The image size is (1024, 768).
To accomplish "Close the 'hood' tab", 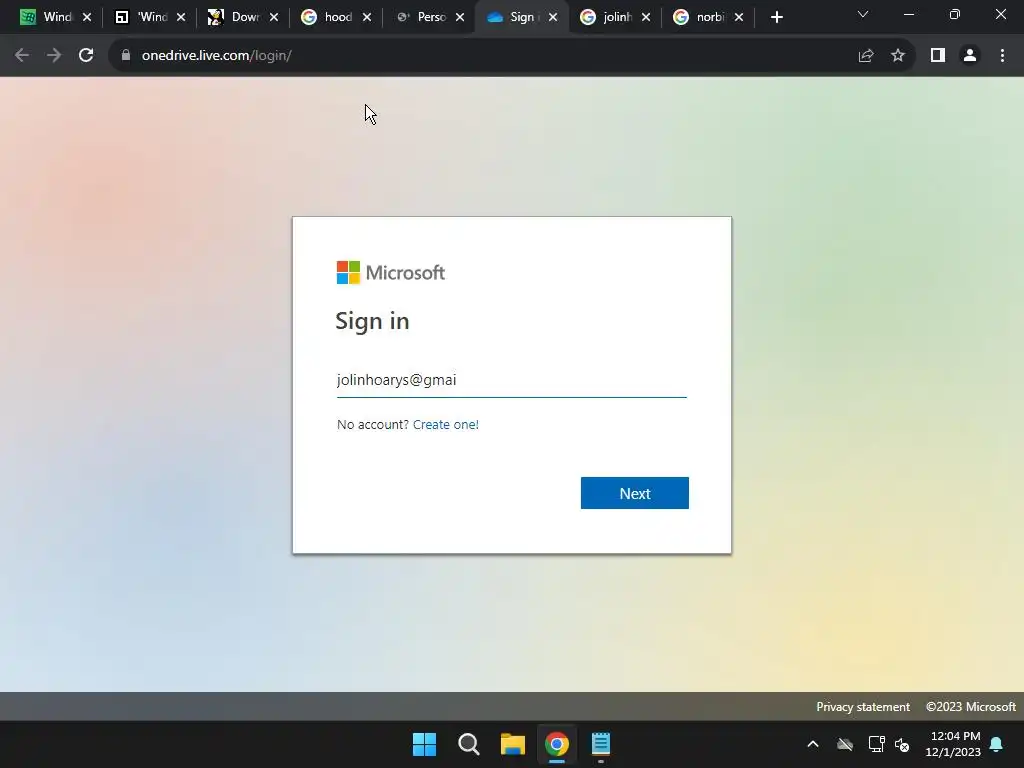I will (x=367, y=18).
